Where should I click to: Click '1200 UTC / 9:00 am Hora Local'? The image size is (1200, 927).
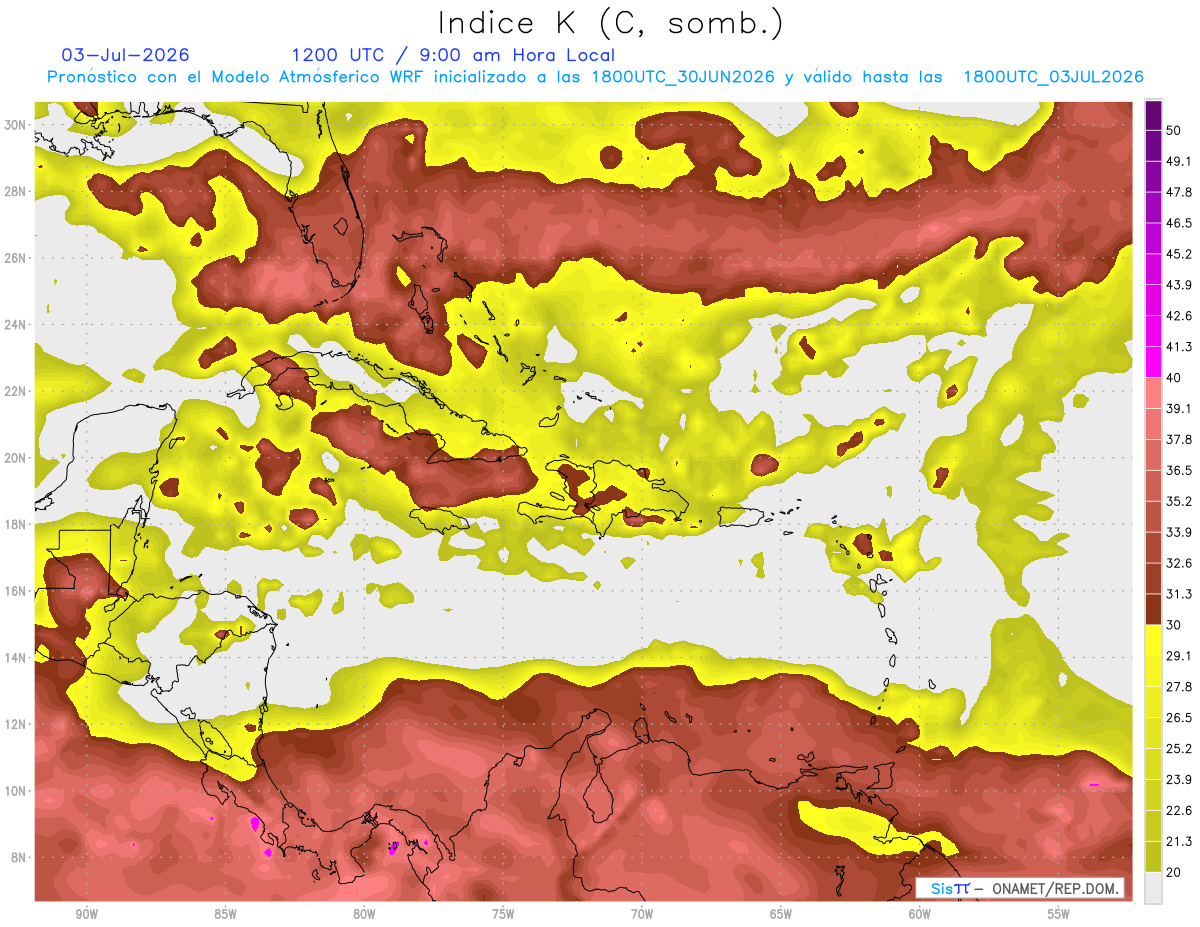453,55
